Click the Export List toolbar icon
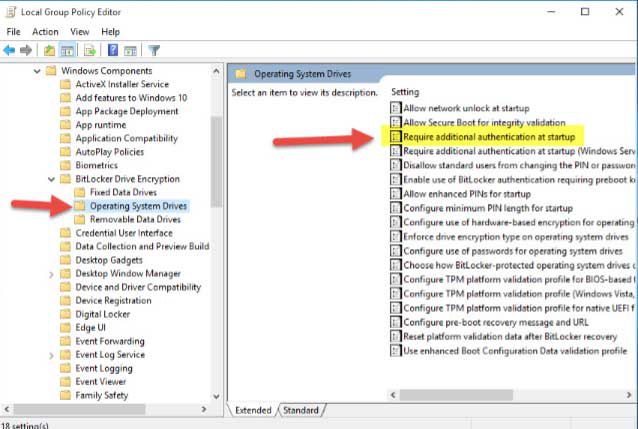 coord(91,49)
